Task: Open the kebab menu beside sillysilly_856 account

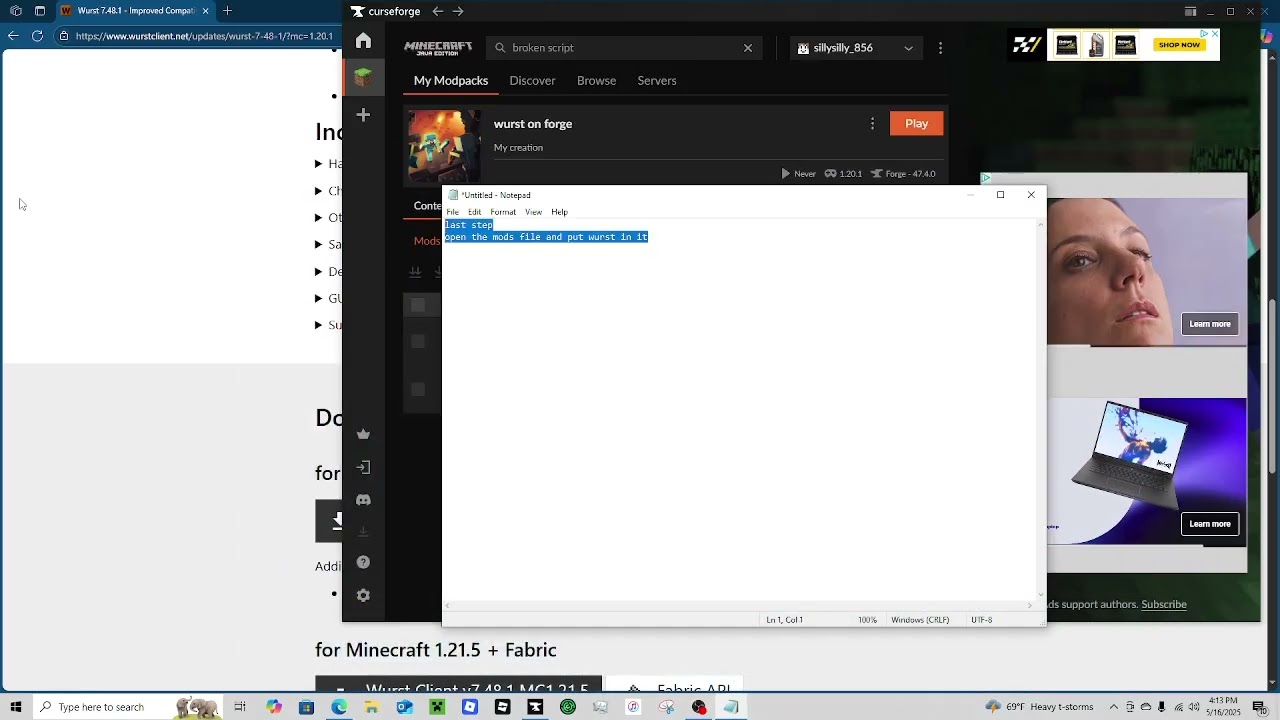Action: pos(940,48)
